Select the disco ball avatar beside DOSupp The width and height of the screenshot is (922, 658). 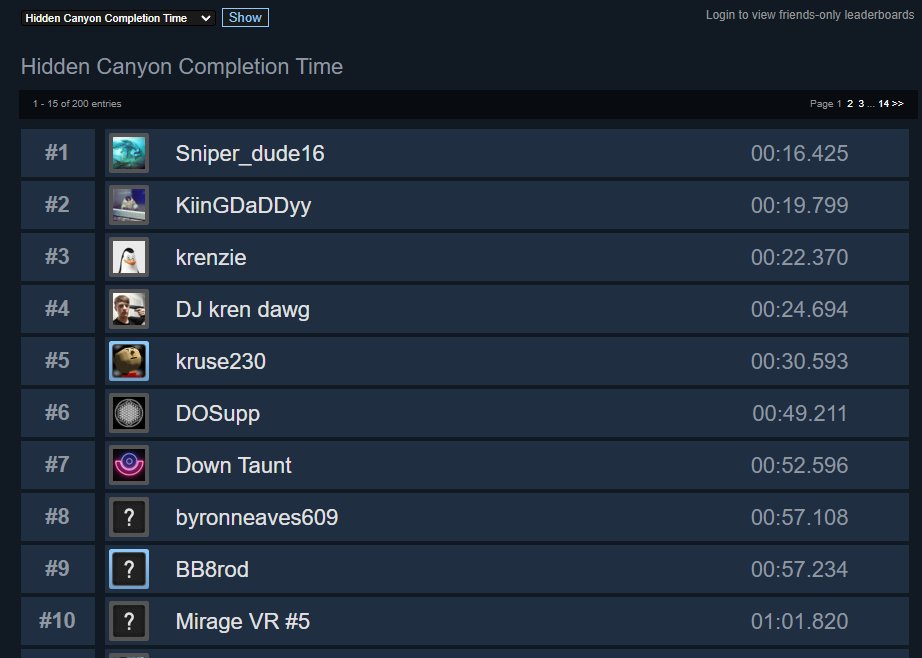(129, 413)
